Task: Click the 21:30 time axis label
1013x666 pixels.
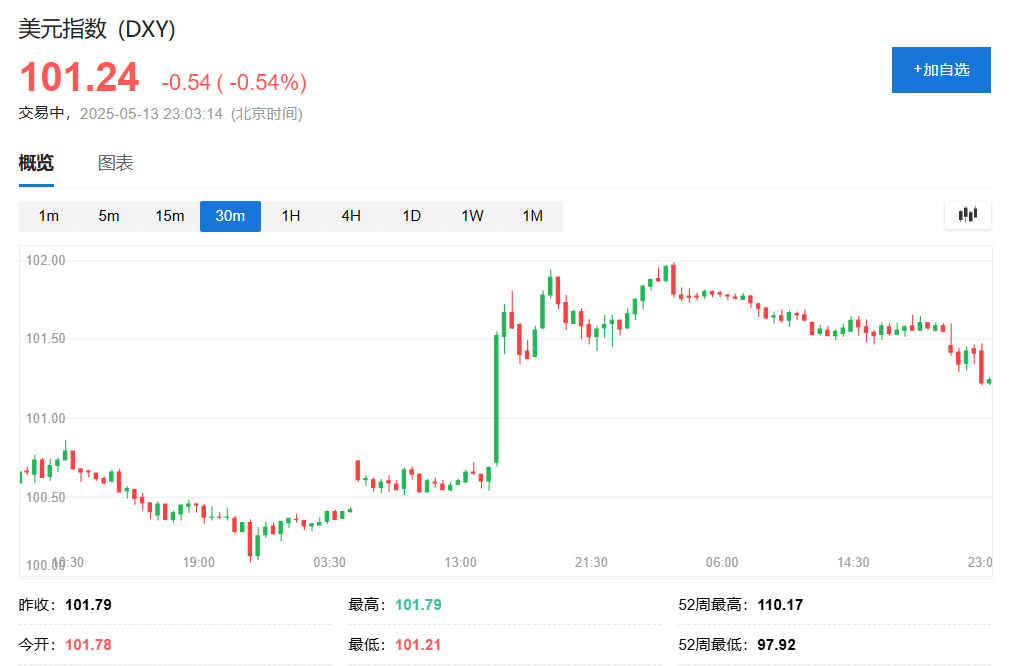Action: click(x=591, y=563)
